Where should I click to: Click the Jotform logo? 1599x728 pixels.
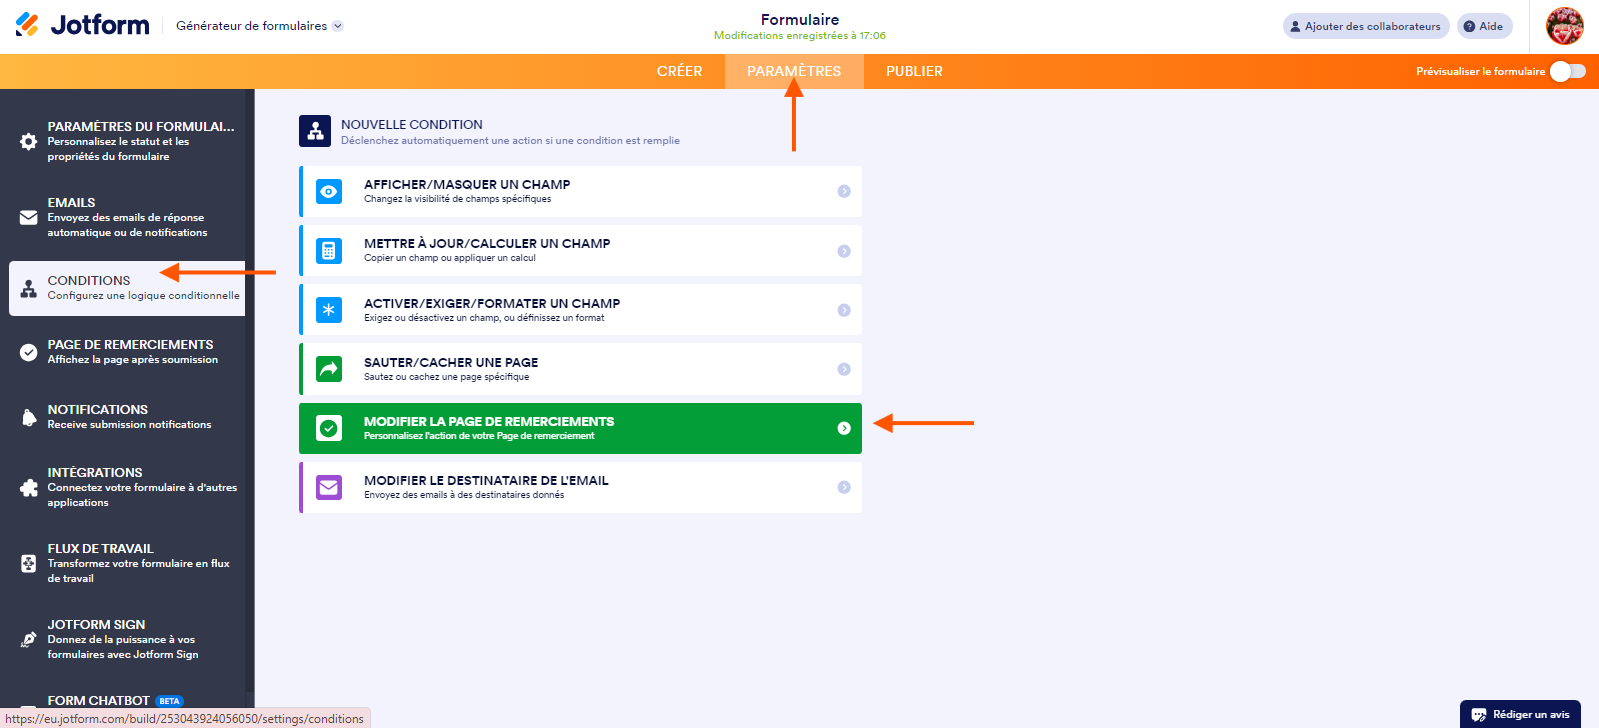click(82, 25)
